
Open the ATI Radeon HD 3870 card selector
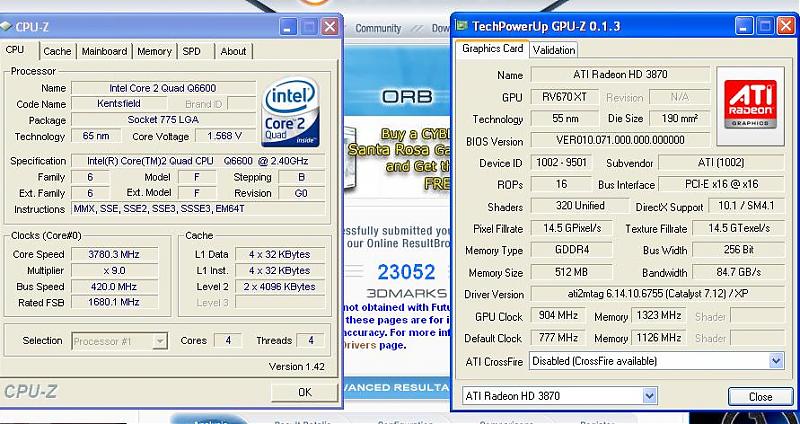point(559,395)
